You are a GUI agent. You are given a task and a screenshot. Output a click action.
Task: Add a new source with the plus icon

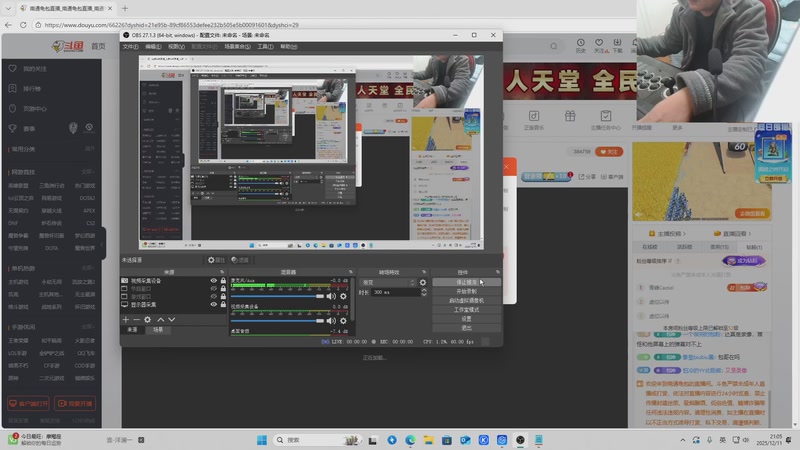click(x=126, y=319)
